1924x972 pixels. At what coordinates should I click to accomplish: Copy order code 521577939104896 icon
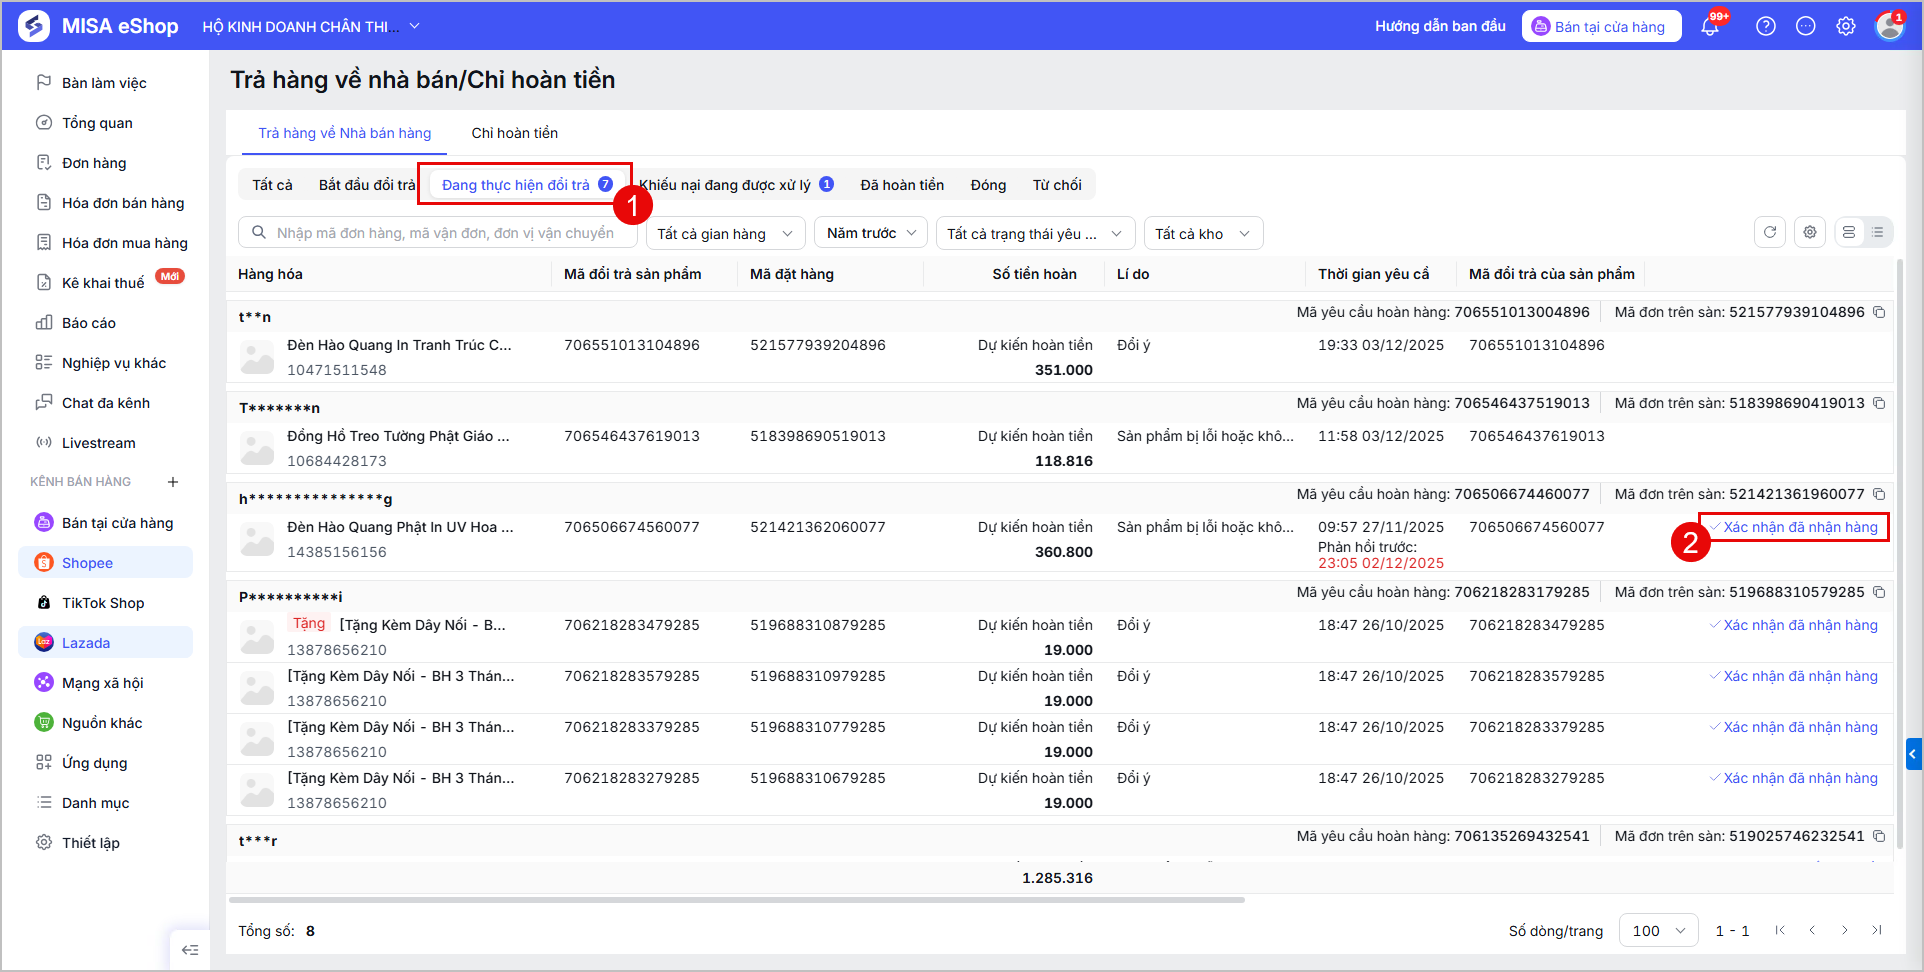pyautogui.click(x=1879, y=312)
